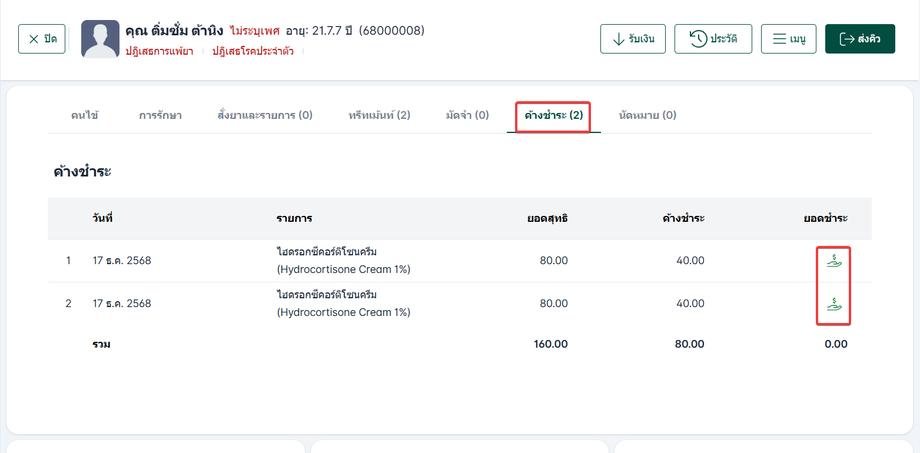This screenshot has width=920, height=453.
Task: Switch to the การรักษา tab
Action: tap(160, 115)
